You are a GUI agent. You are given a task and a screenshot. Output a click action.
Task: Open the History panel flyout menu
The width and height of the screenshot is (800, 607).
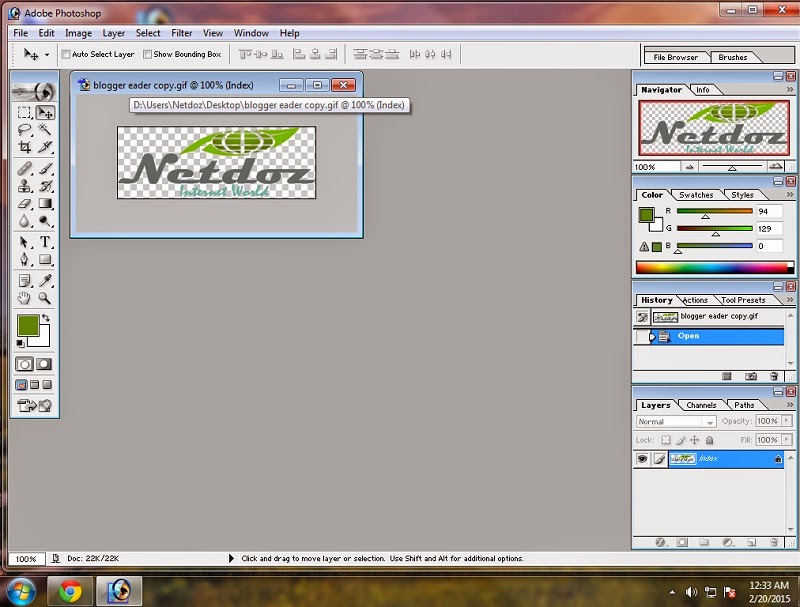pyautogui.click(x=790, y=300)
